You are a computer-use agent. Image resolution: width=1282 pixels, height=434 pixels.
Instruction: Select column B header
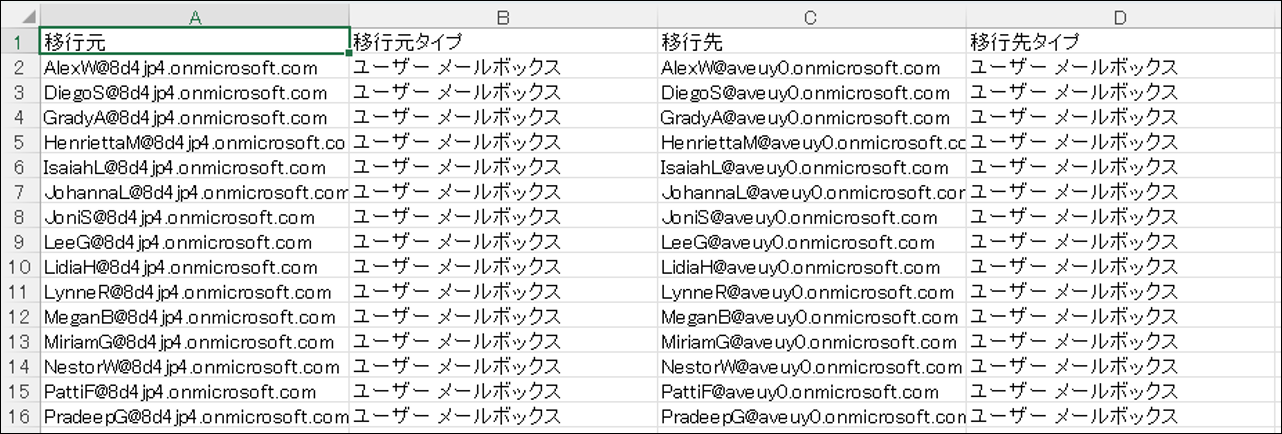[503, 17]
